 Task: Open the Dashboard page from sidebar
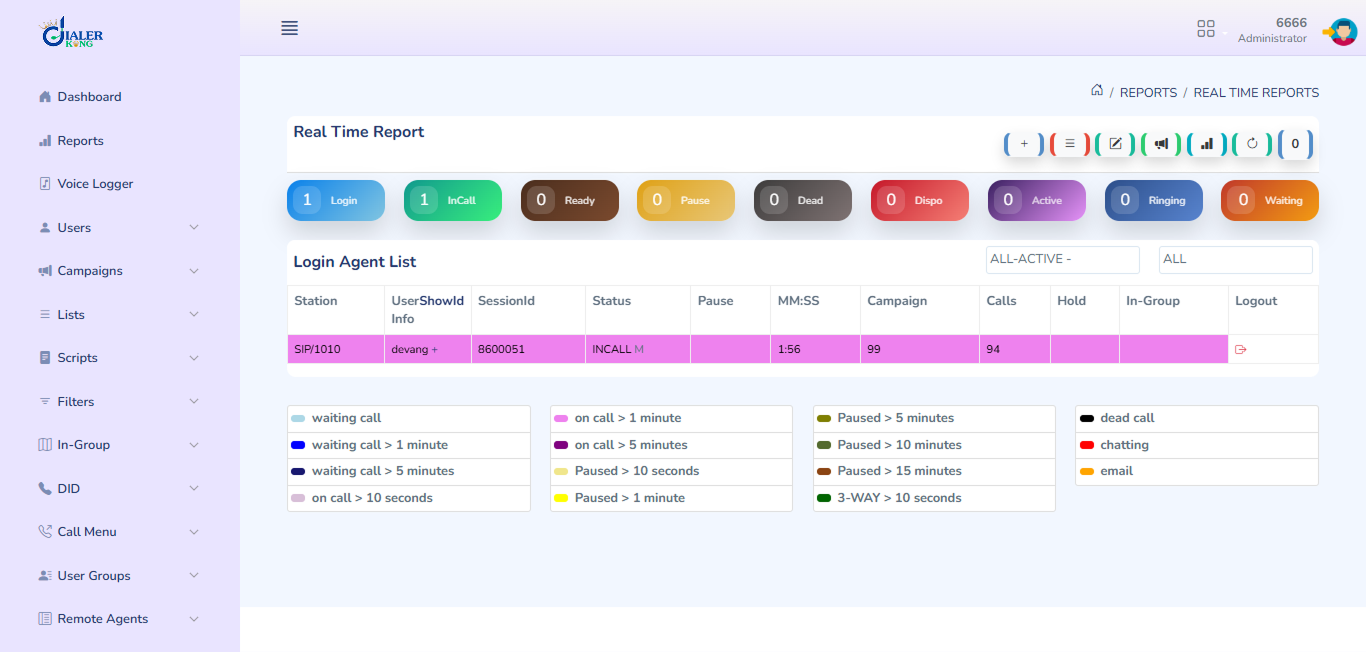pyautogui.click(x=89, y=97)
